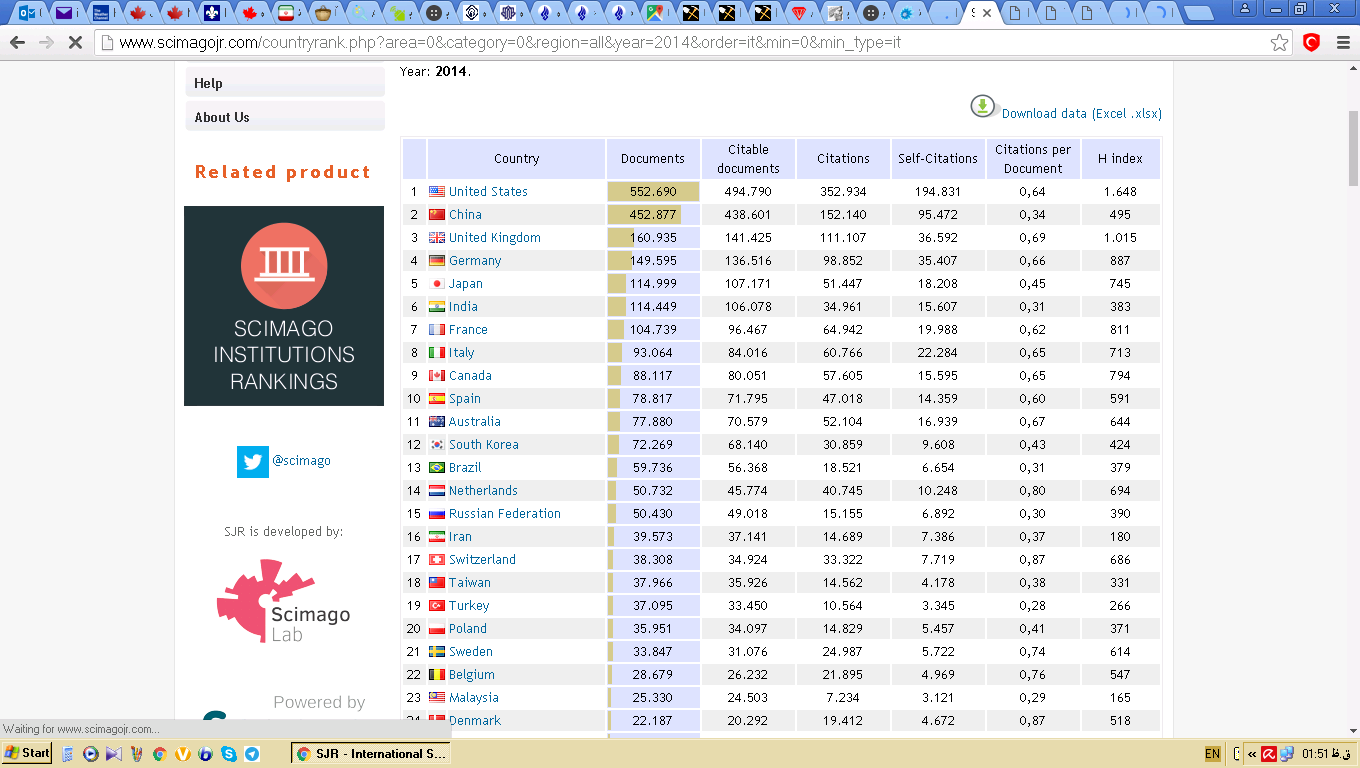Click the browser back arrow

17,43
